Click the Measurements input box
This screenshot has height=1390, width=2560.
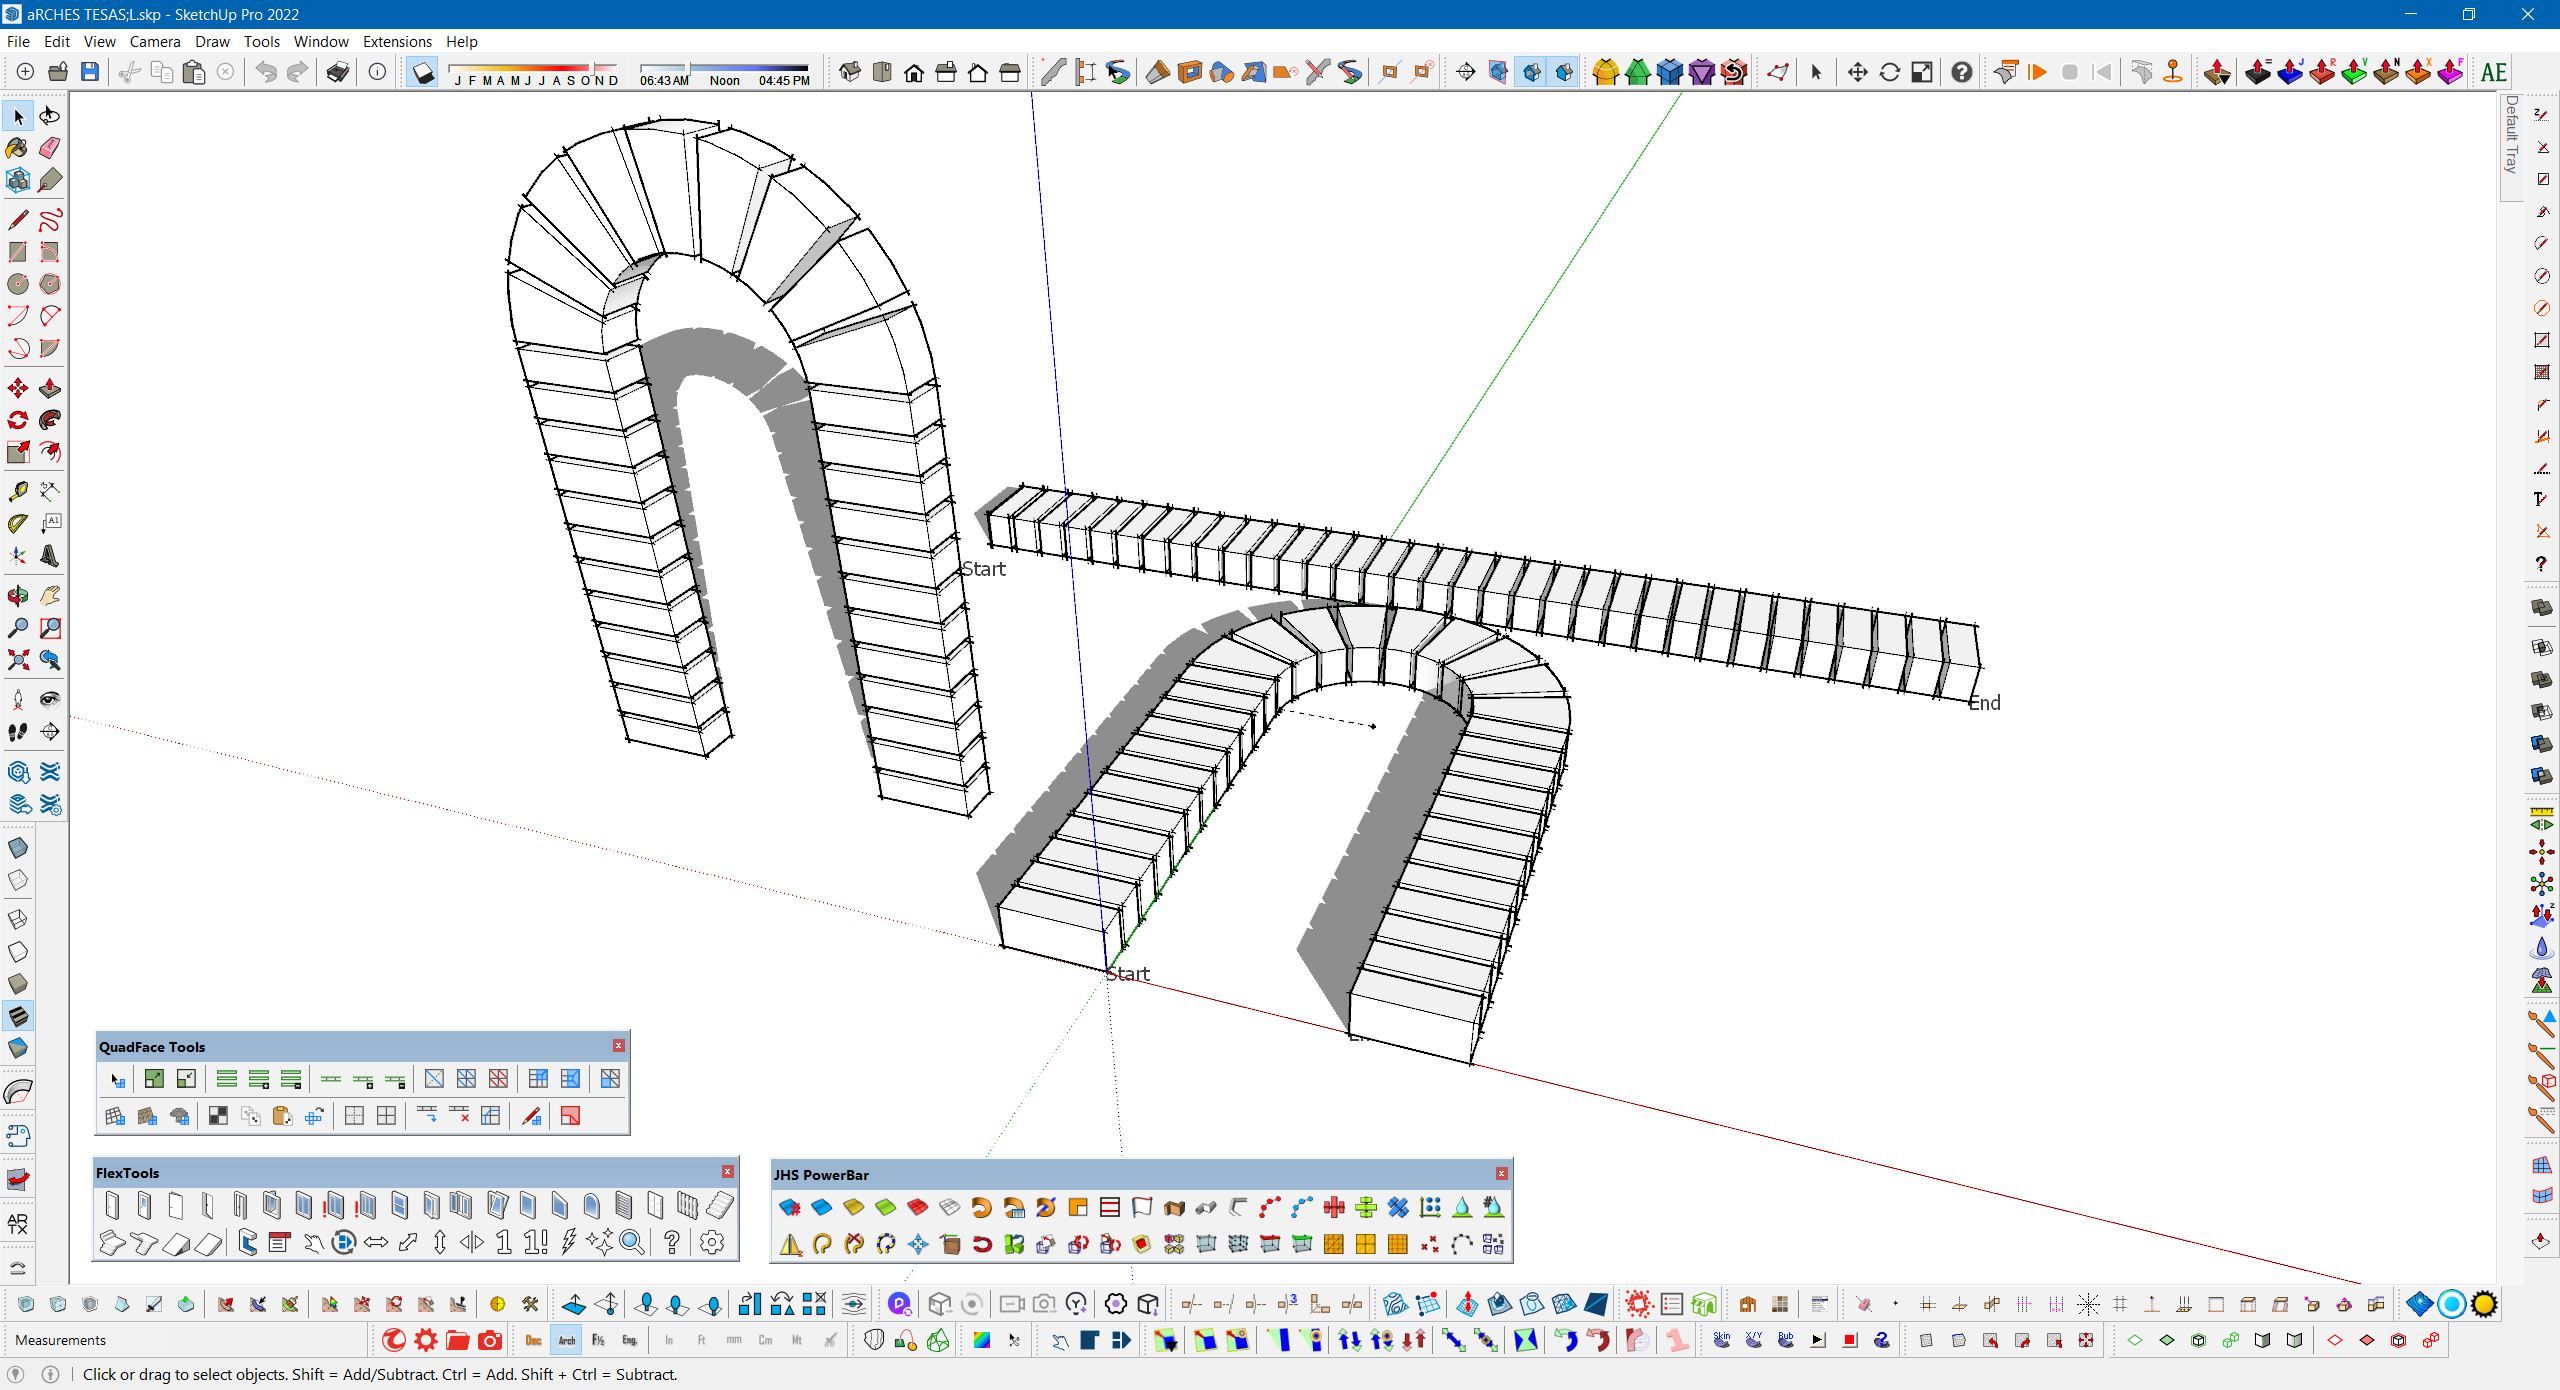tap(240, 1340)
